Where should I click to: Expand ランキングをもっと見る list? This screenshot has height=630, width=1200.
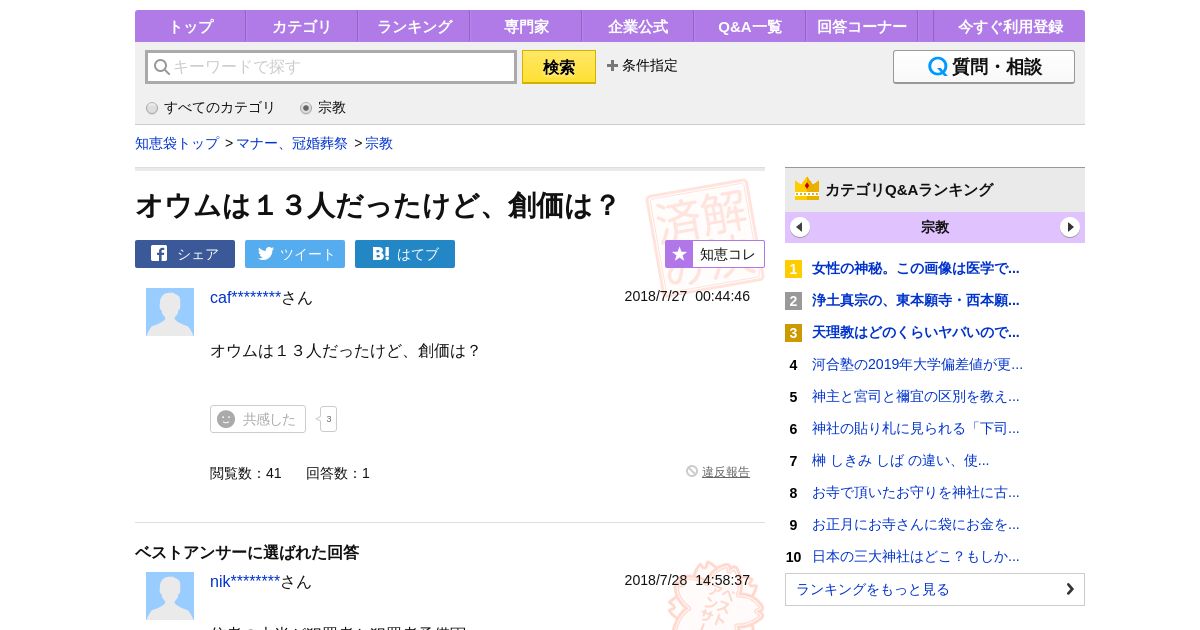pos(934,589)
